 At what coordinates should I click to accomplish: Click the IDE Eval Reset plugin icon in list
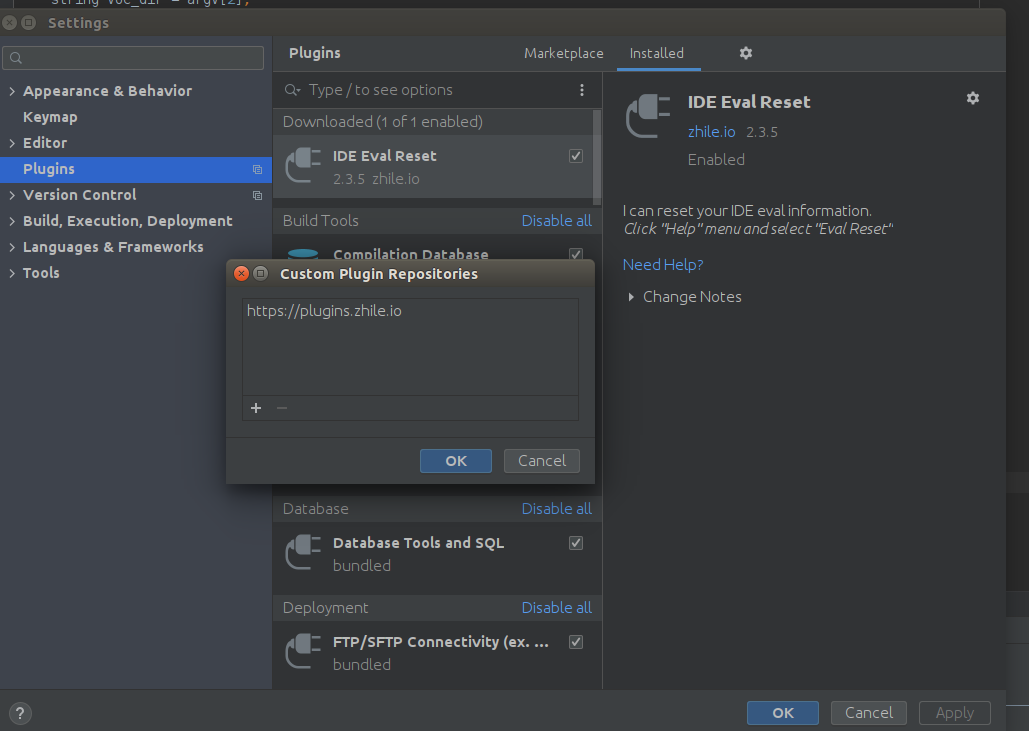(303, 166)
